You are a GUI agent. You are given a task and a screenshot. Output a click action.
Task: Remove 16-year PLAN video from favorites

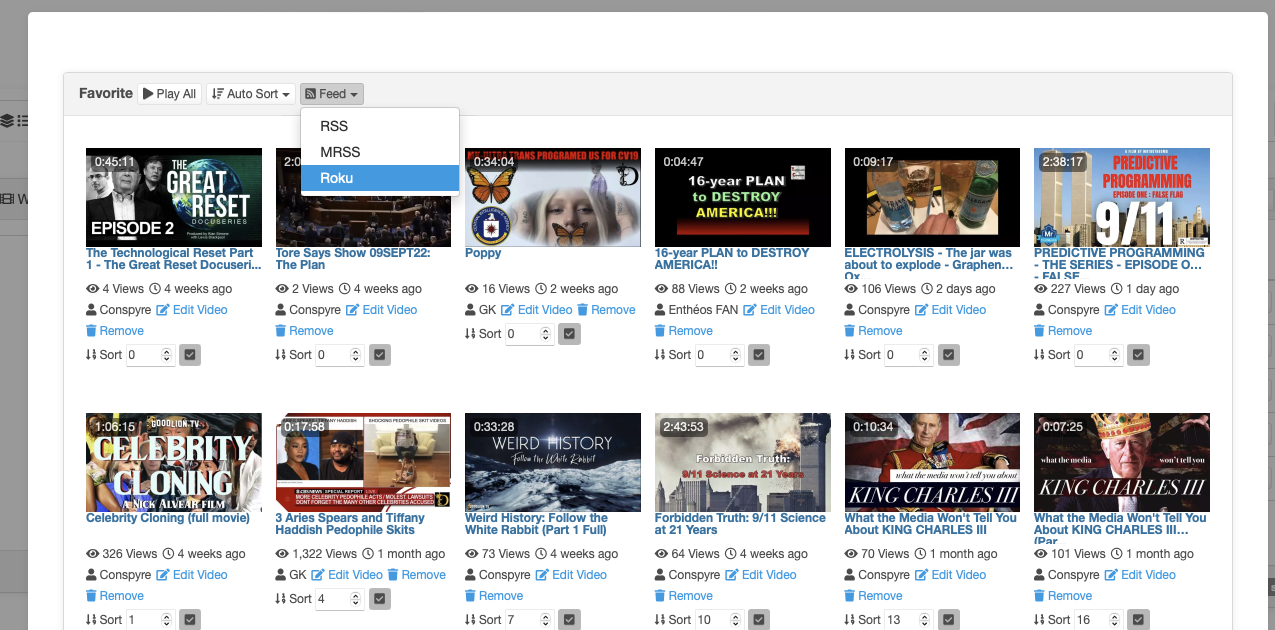(x=684, y=331)
